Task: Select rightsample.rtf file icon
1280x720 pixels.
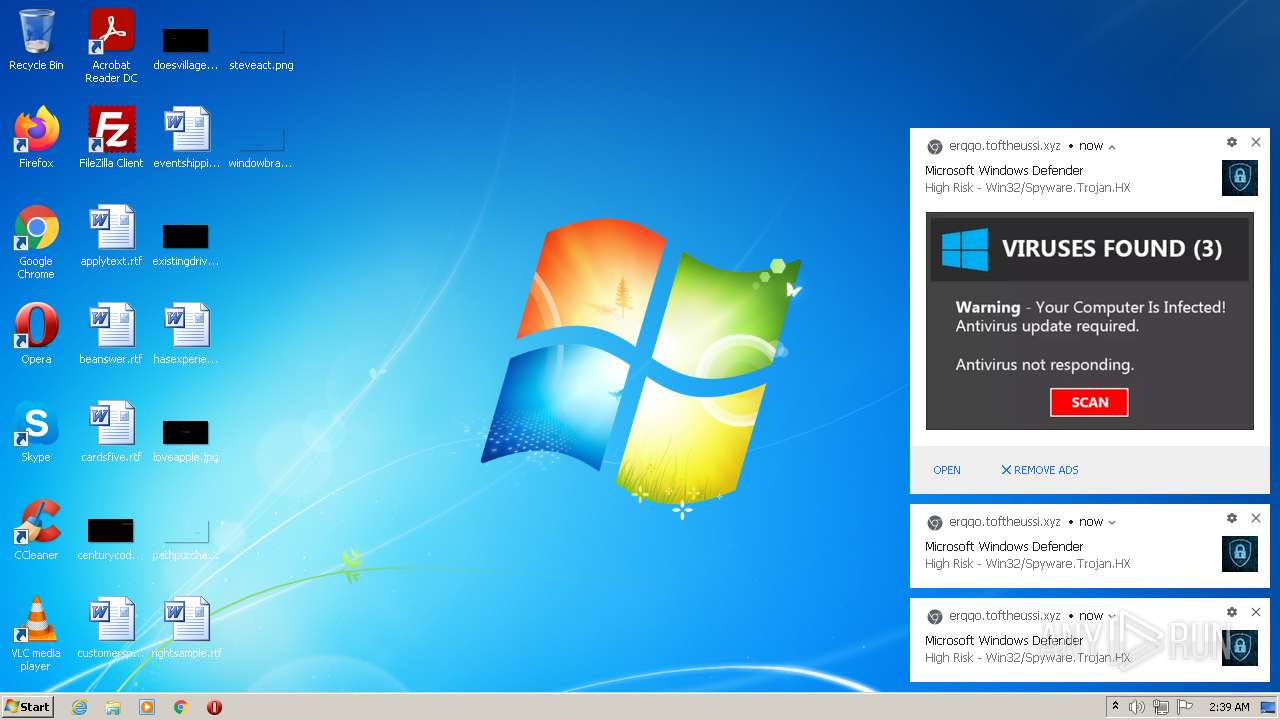Action: click(x=186, y=628)
